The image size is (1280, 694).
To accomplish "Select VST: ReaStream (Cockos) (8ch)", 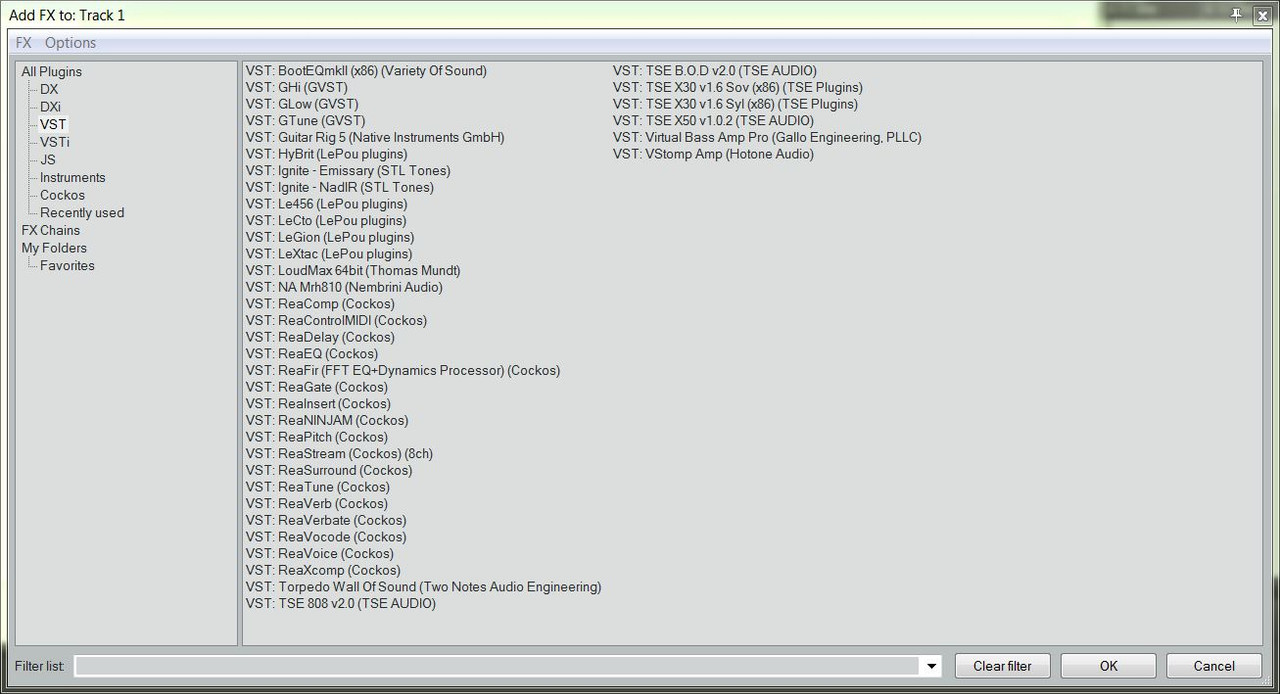I will [339, 454].
